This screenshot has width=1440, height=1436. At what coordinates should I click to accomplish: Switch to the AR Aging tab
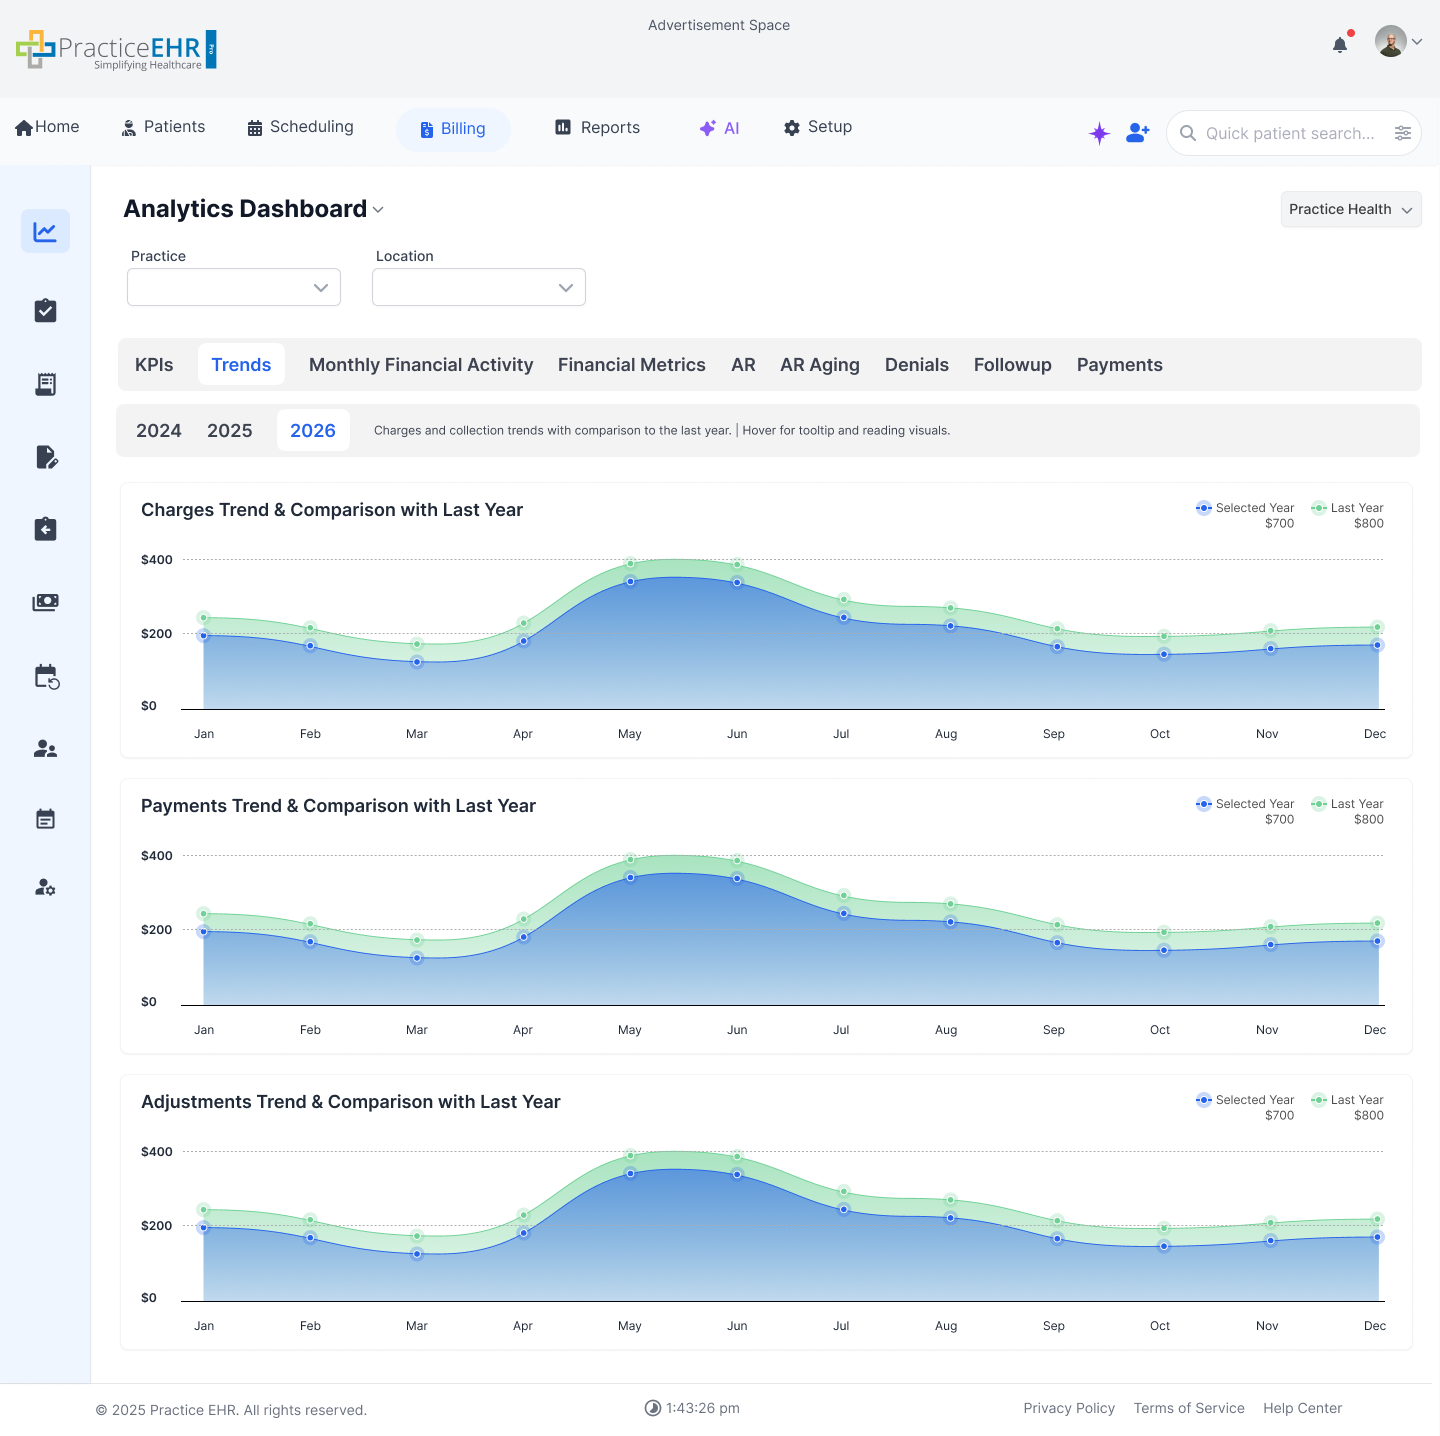(819, 364)
